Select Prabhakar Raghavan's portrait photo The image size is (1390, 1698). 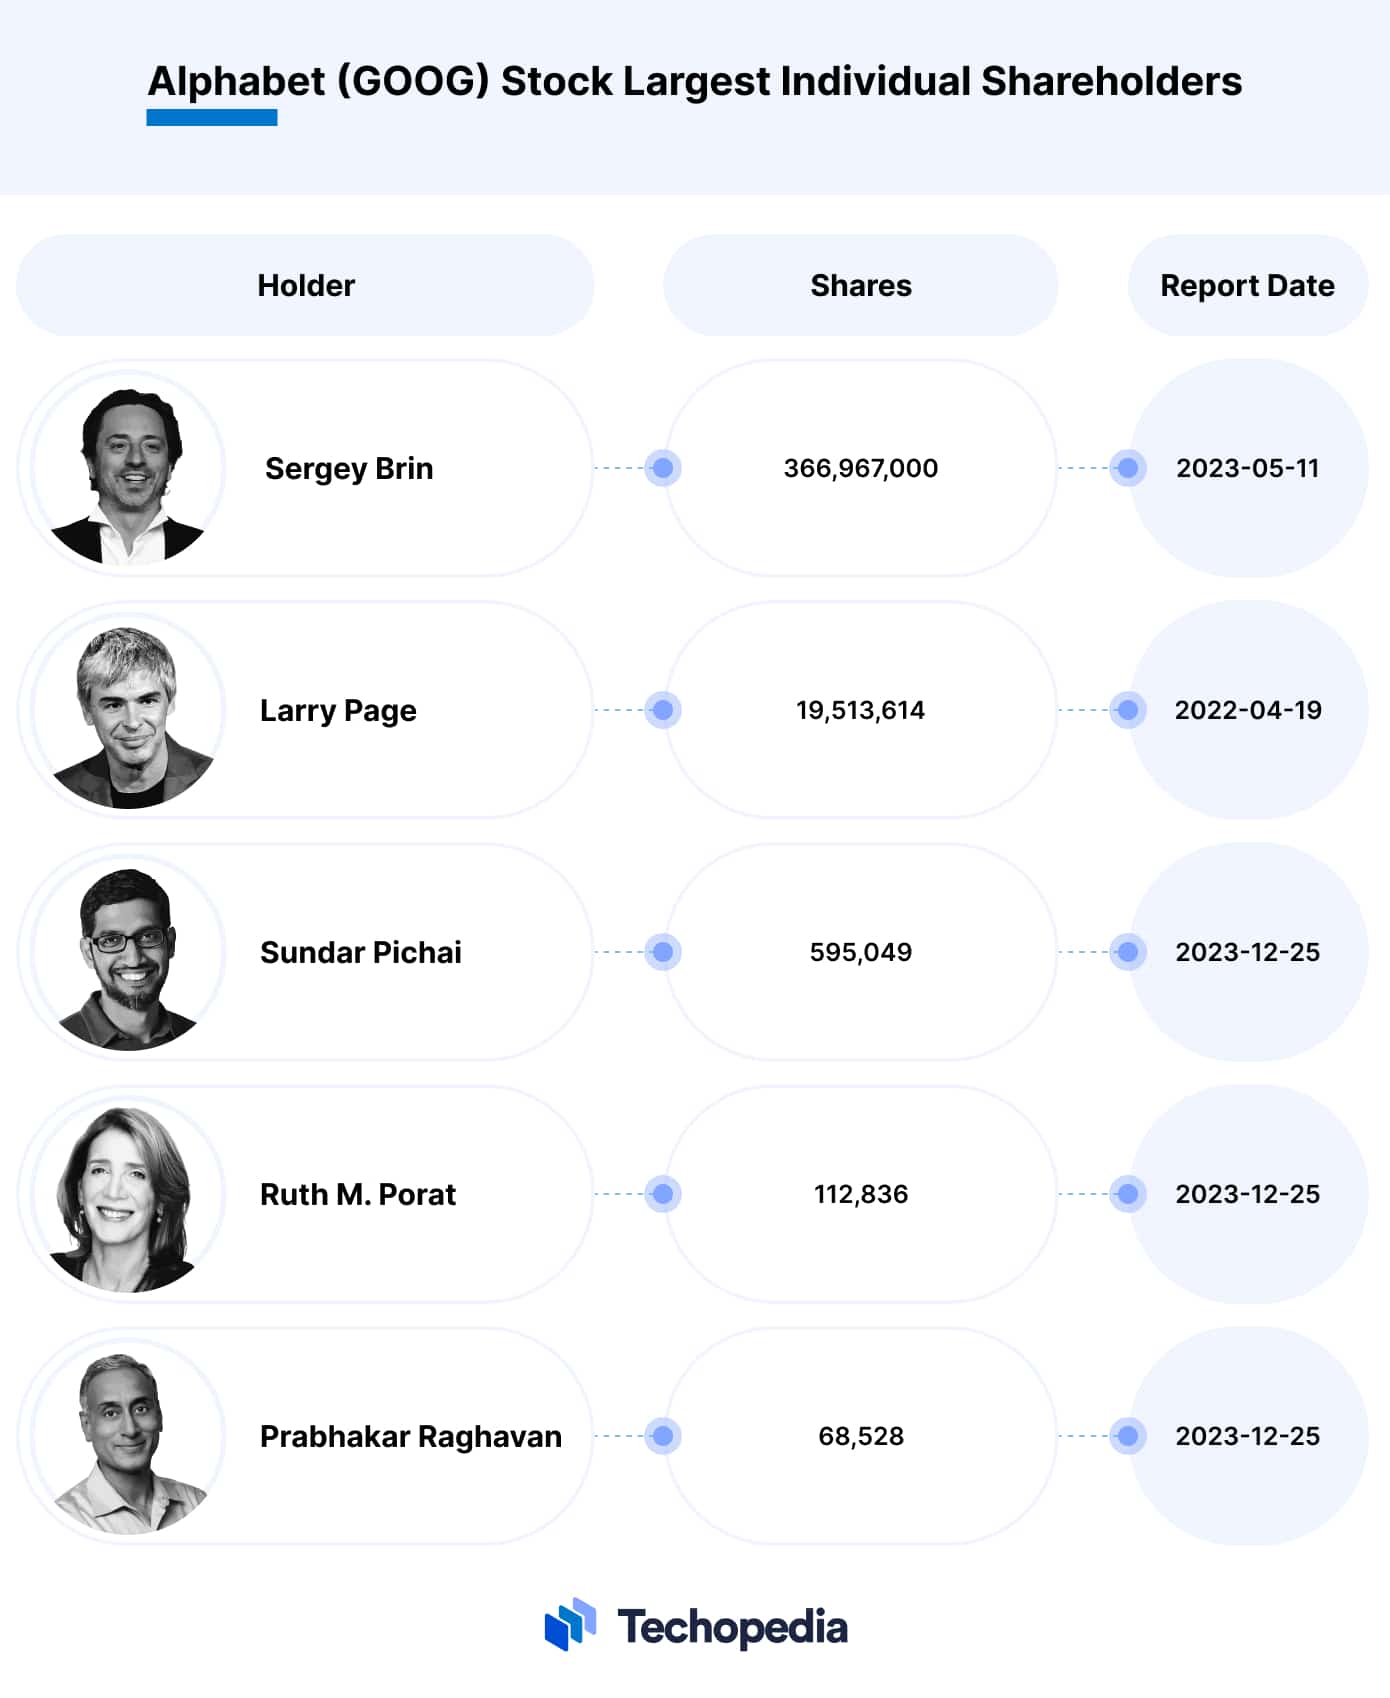(128, 1436)
